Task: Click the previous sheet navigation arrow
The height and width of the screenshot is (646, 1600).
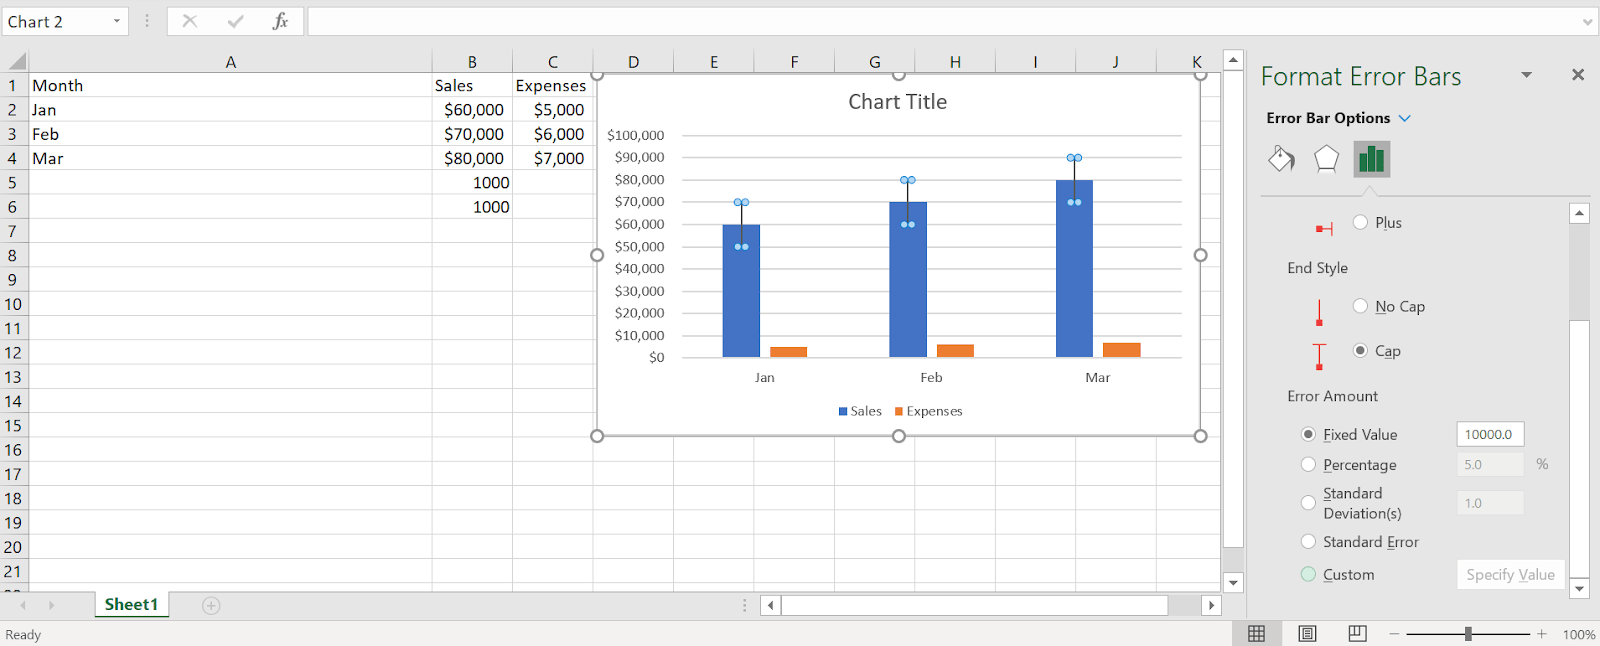Action: pyautogui.click(x=23, y=605)
